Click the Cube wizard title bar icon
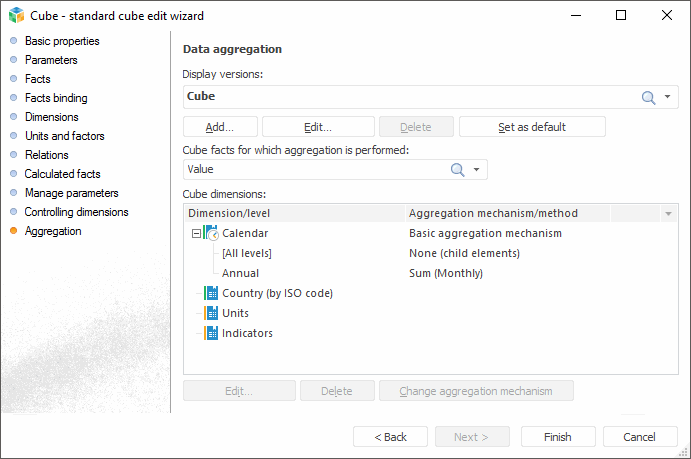Viewport: 691px width, 459px height. (x=16, y=15)
